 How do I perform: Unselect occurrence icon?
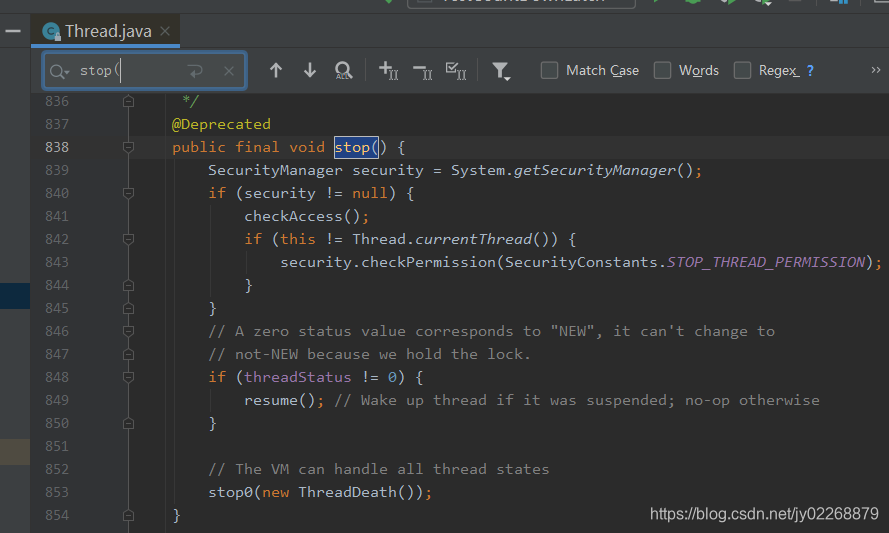point(423,71)
